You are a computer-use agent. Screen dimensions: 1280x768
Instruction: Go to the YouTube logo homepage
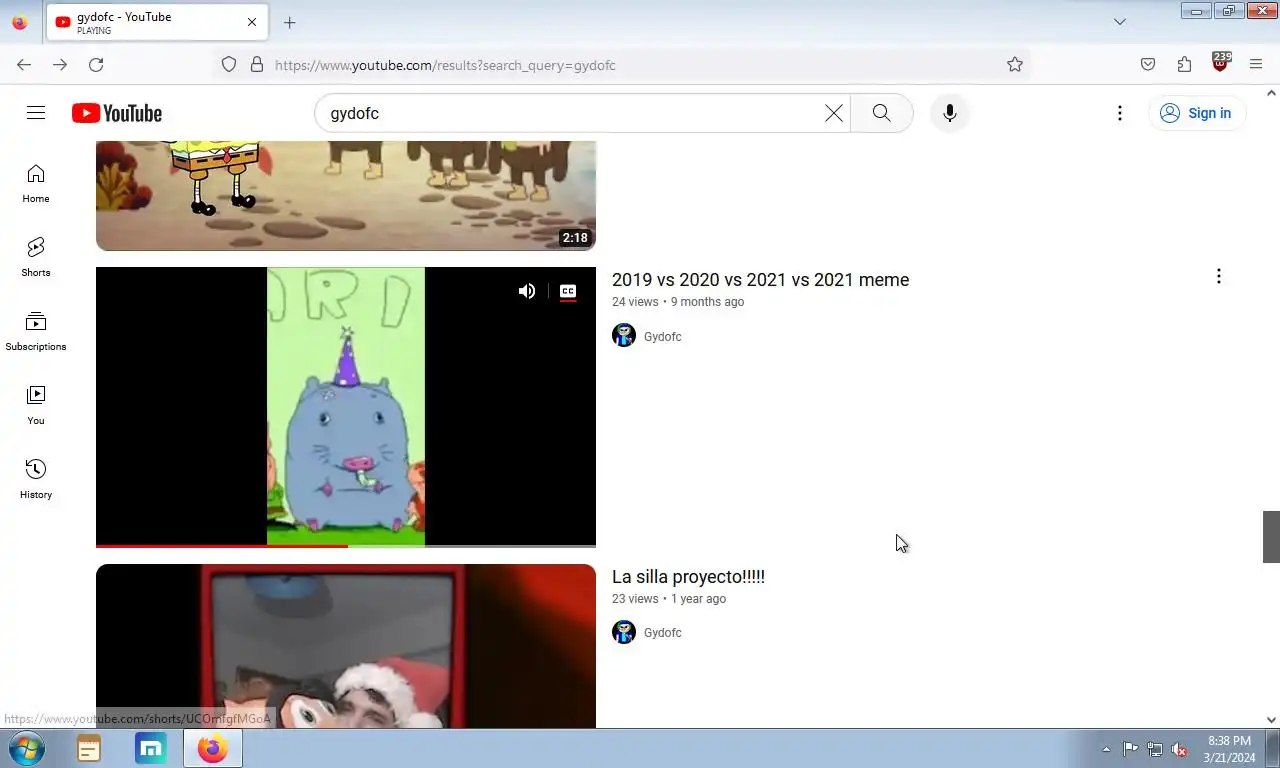(117, 113)
